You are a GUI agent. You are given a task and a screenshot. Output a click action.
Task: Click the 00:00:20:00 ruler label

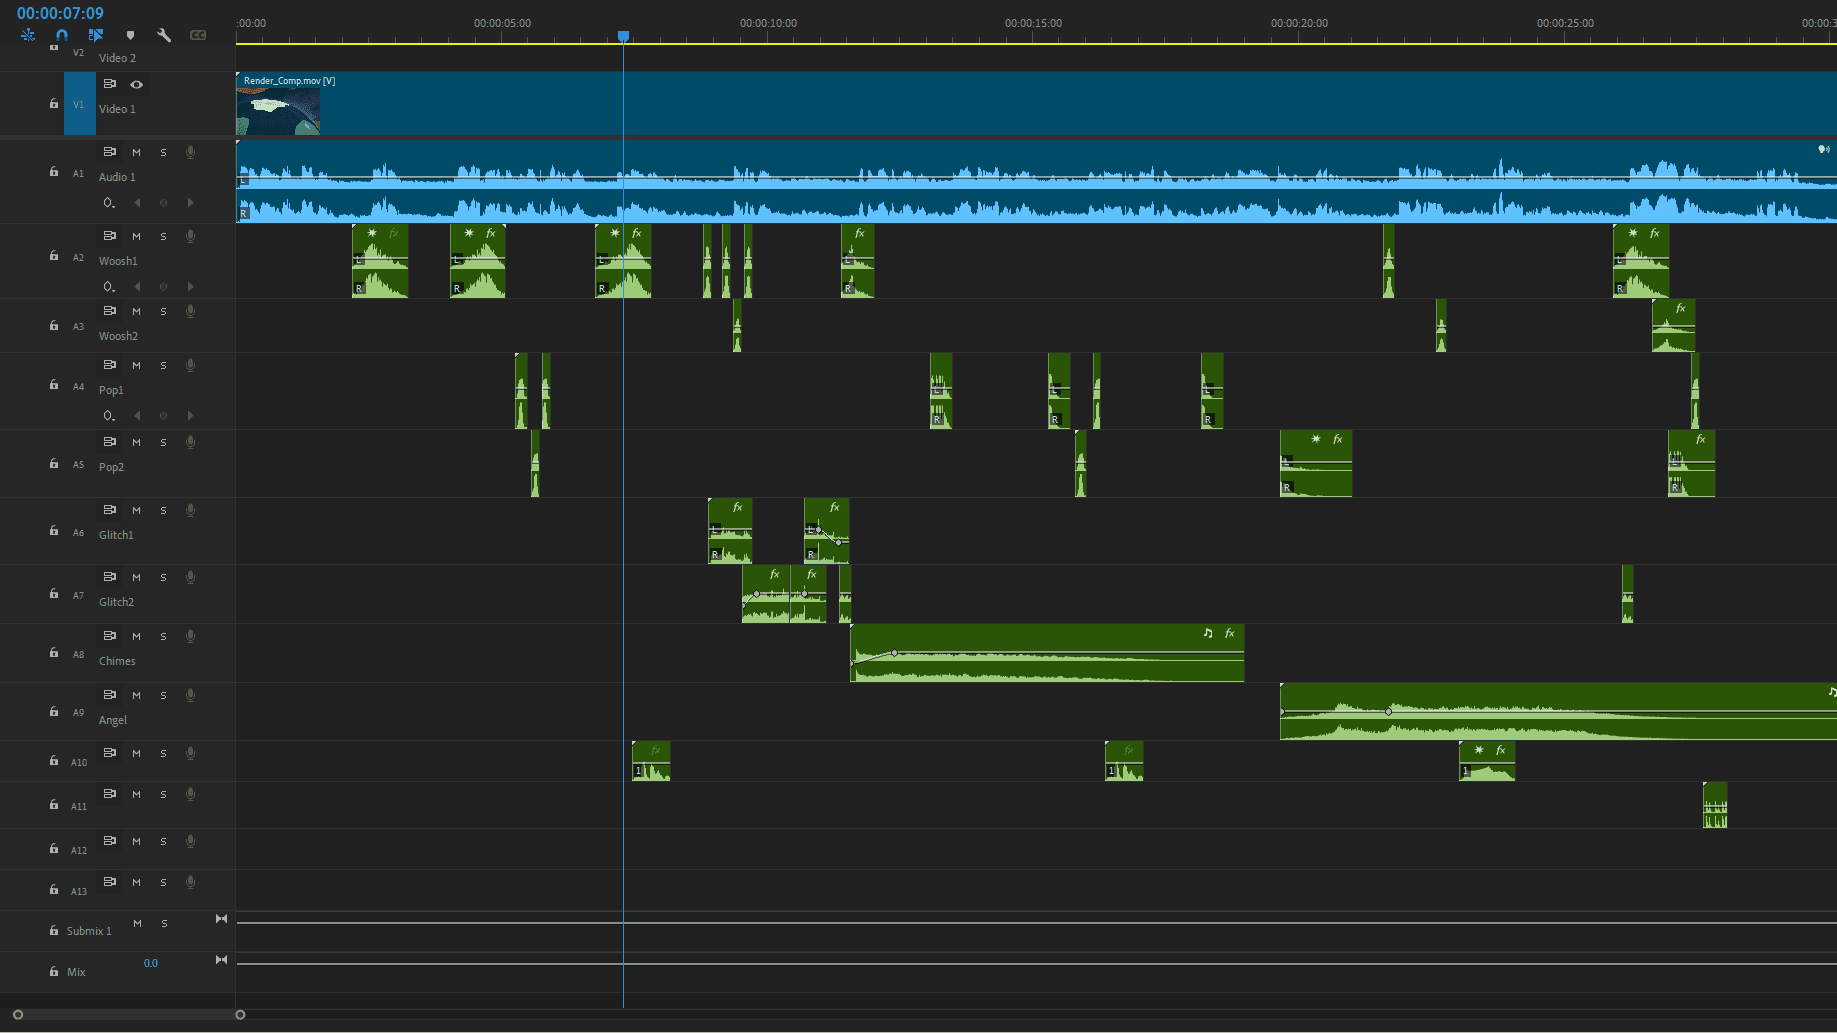[1299, 23]
